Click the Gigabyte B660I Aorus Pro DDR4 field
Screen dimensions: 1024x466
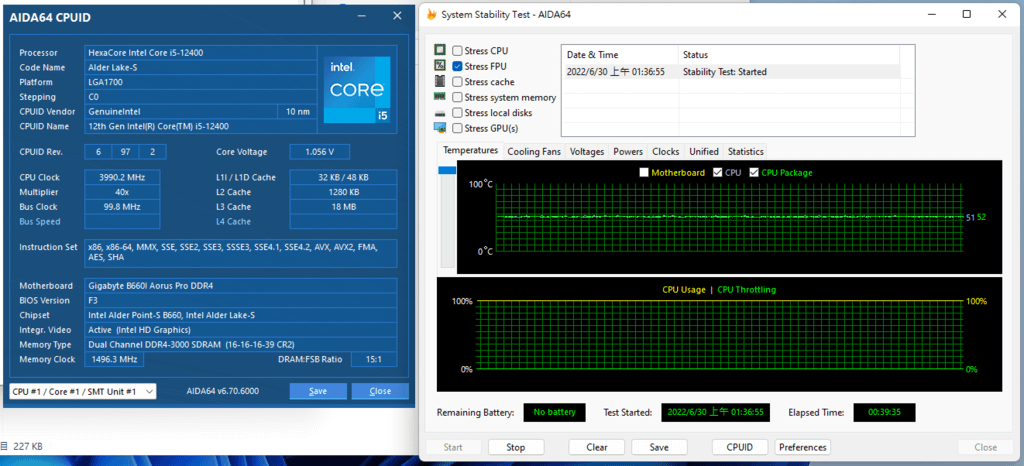241,286
